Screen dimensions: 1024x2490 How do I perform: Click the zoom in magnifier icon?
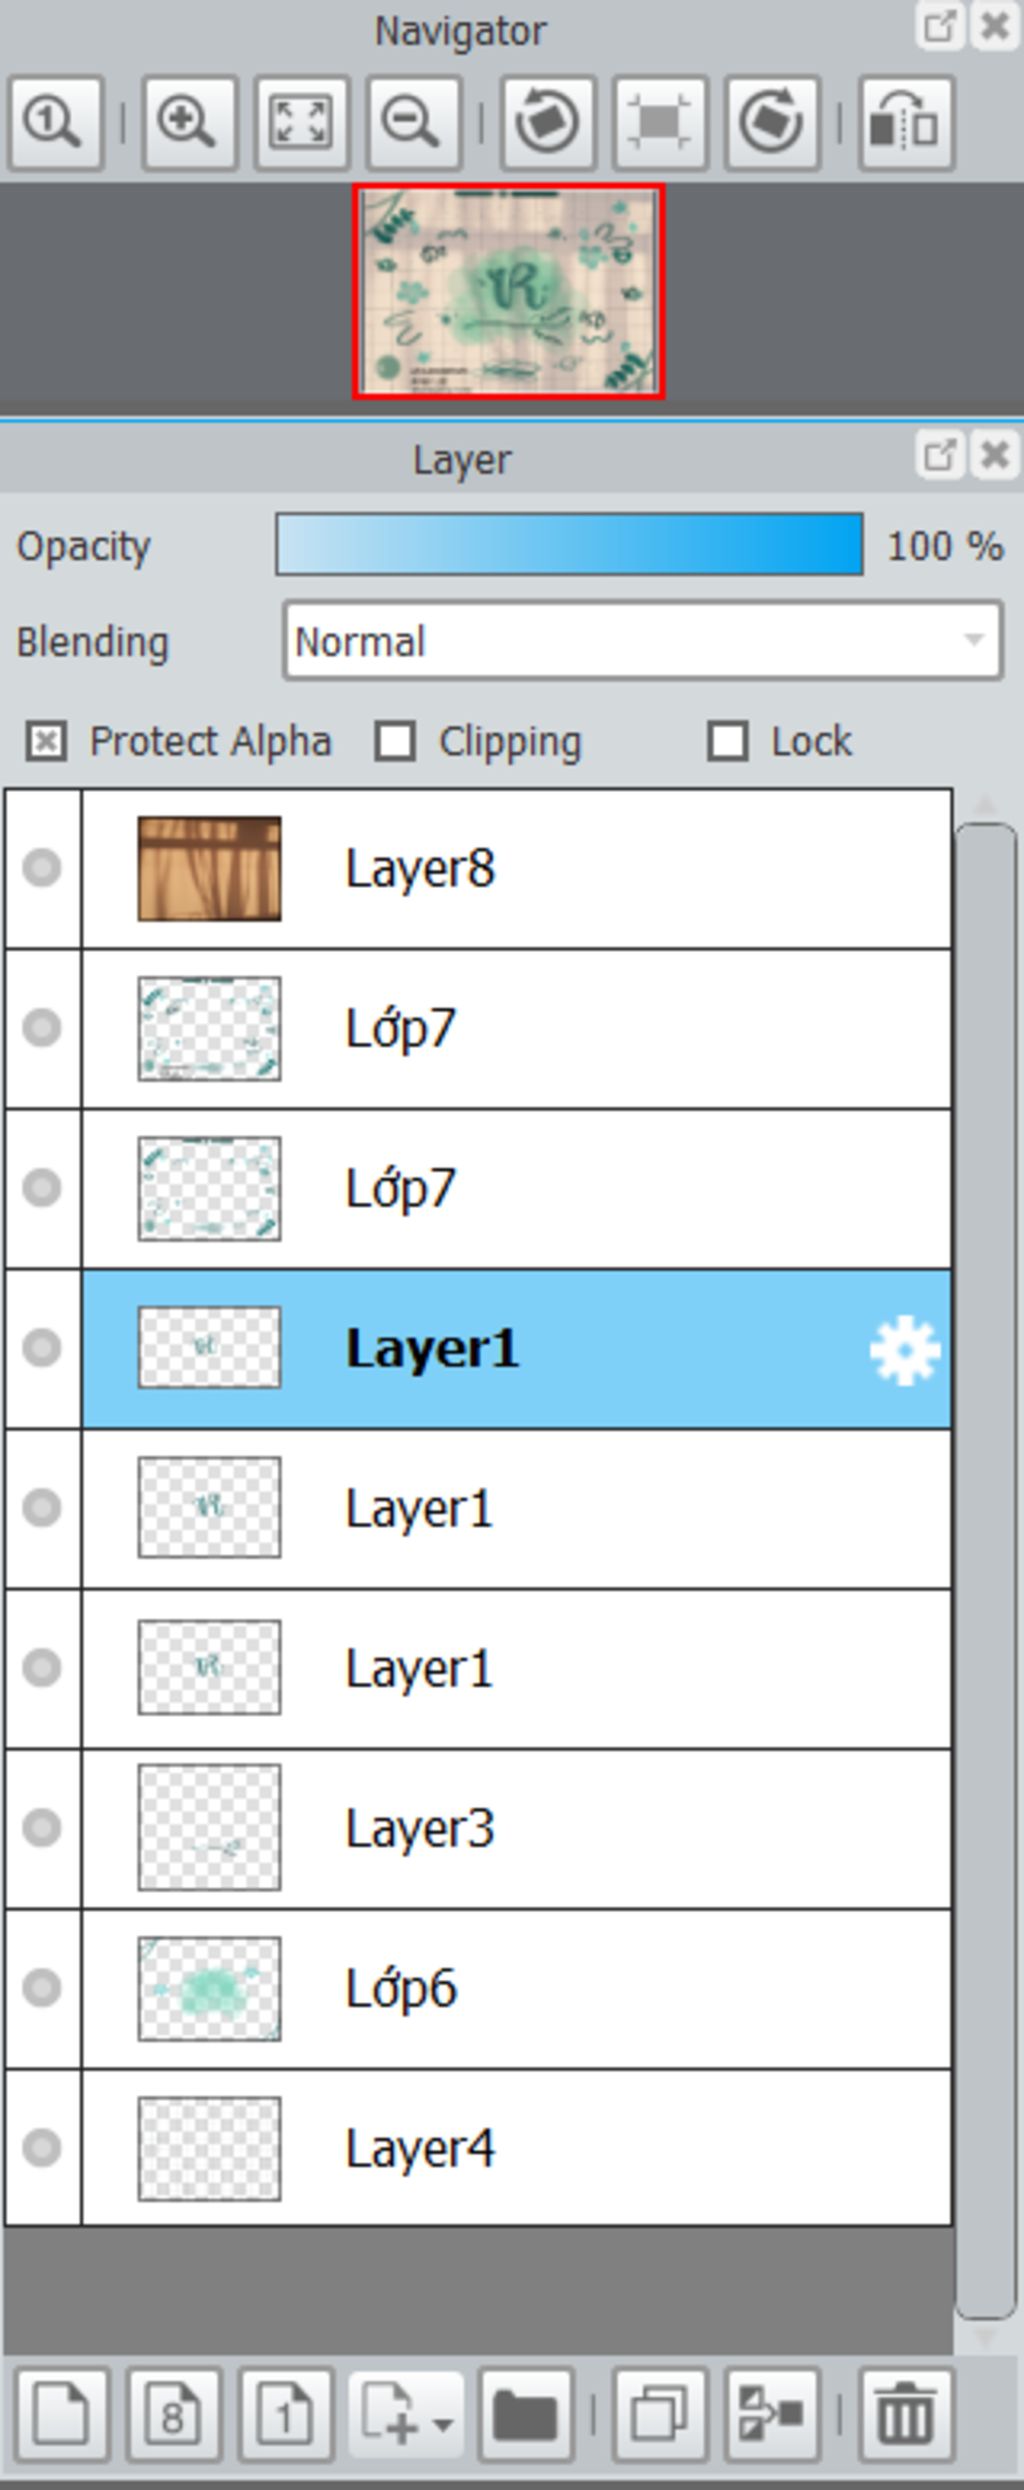point(189,123)
